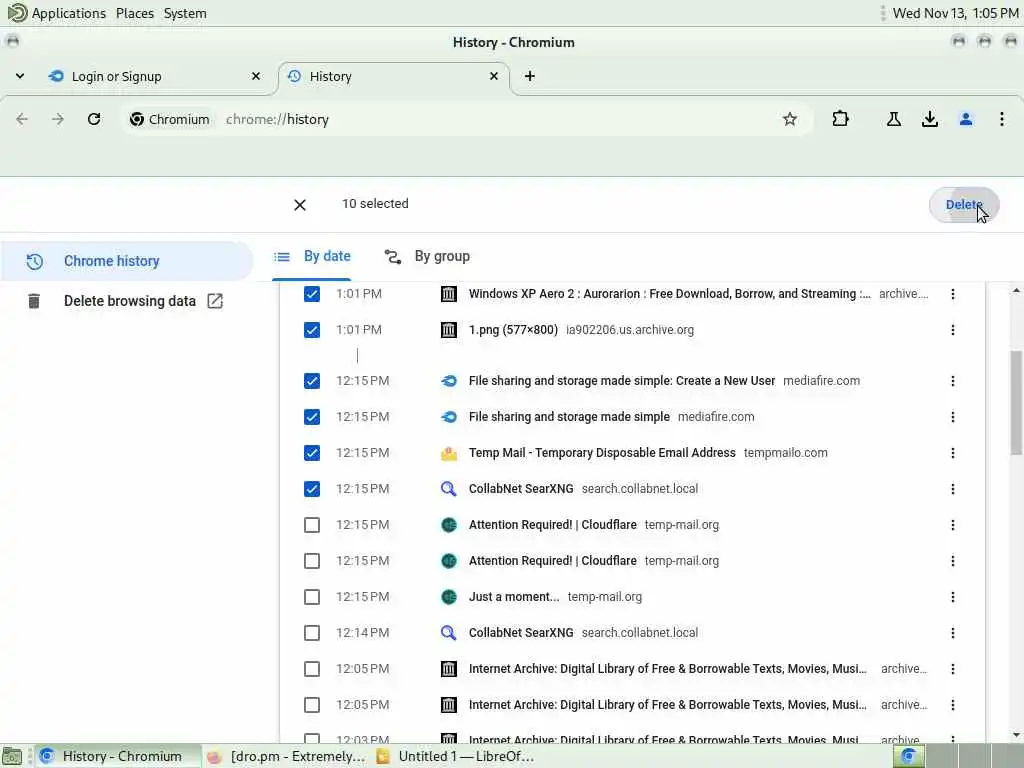Screen dimensions: 1024x768
Task: Click the scrollbar down arrow
Action: click(1016, 735)
